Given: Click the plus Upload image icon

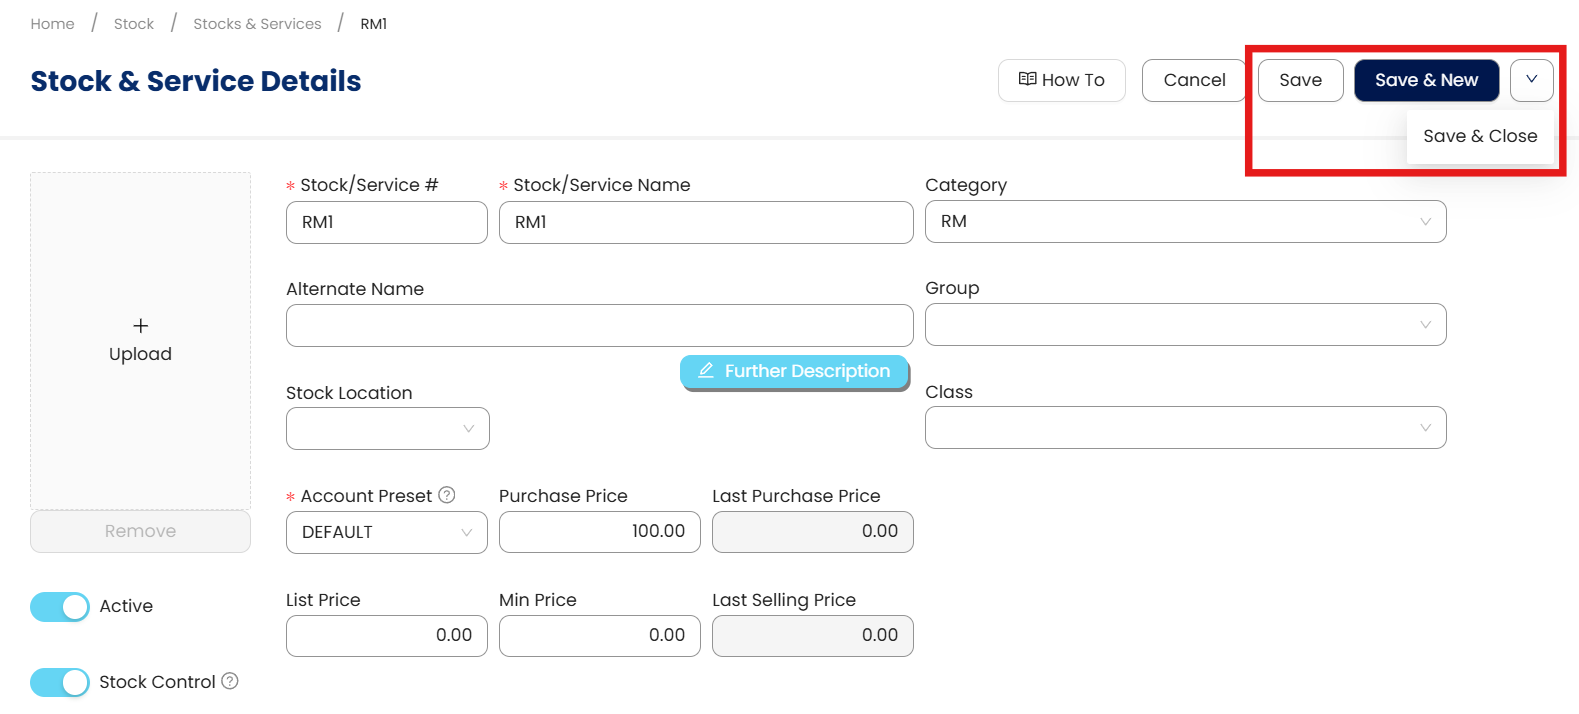Looking at the screenshot, I should coord(140,326).
